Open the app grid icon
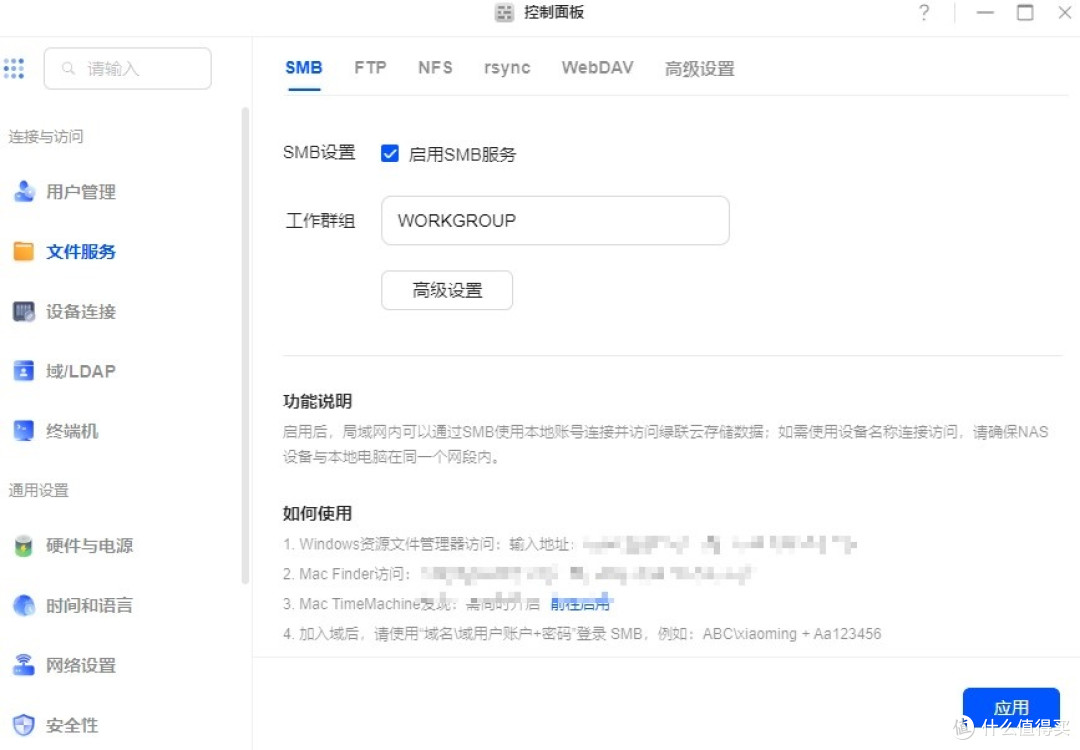This screenshot has width=1080, height=750. click(14, 68)
